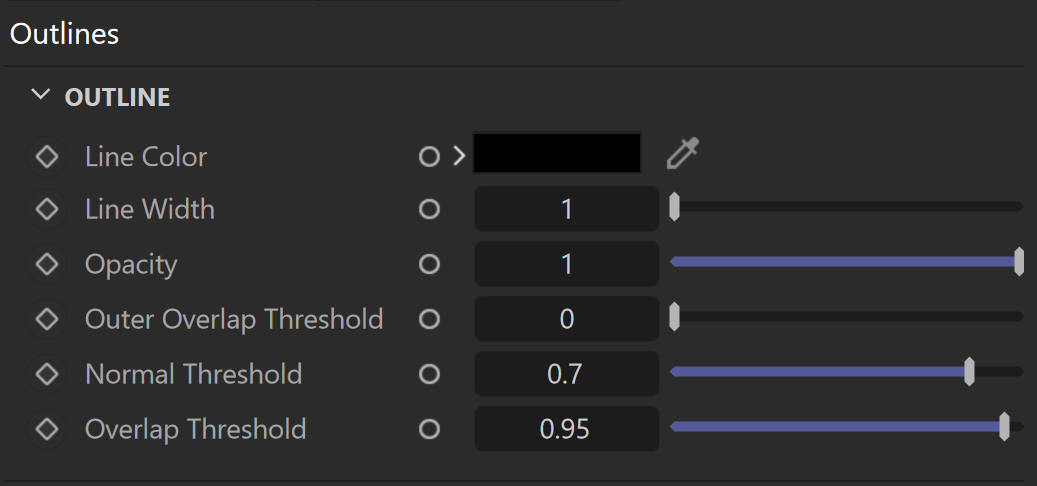Toggle the circle indicator next to Line Color
The height and width of the screenshot is (486, 1037).
429,157
